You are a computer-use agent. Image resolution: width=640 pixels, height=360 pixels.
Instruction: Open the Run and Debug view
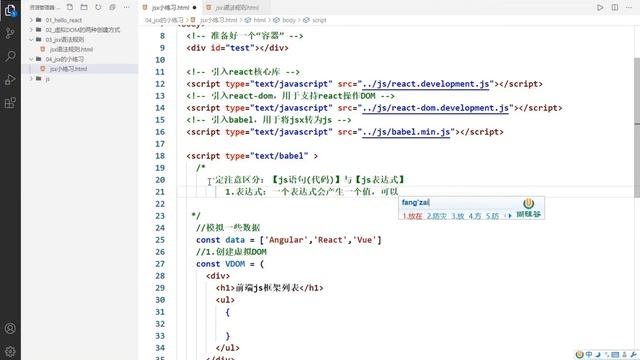tap(10, 79)
